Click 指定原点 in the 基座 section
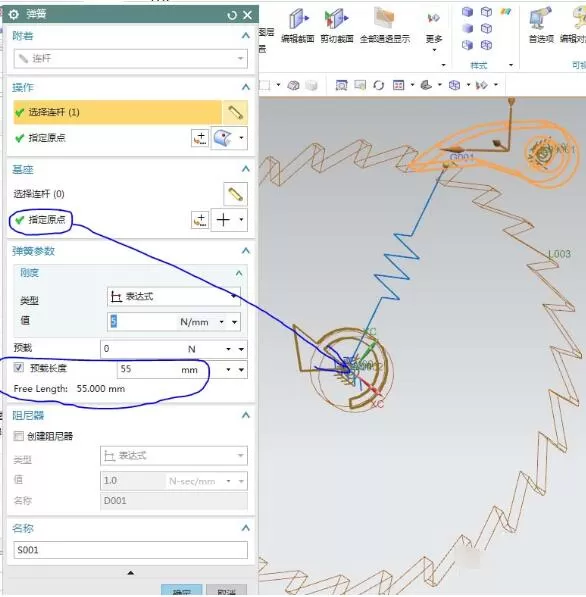 (47, 220)
